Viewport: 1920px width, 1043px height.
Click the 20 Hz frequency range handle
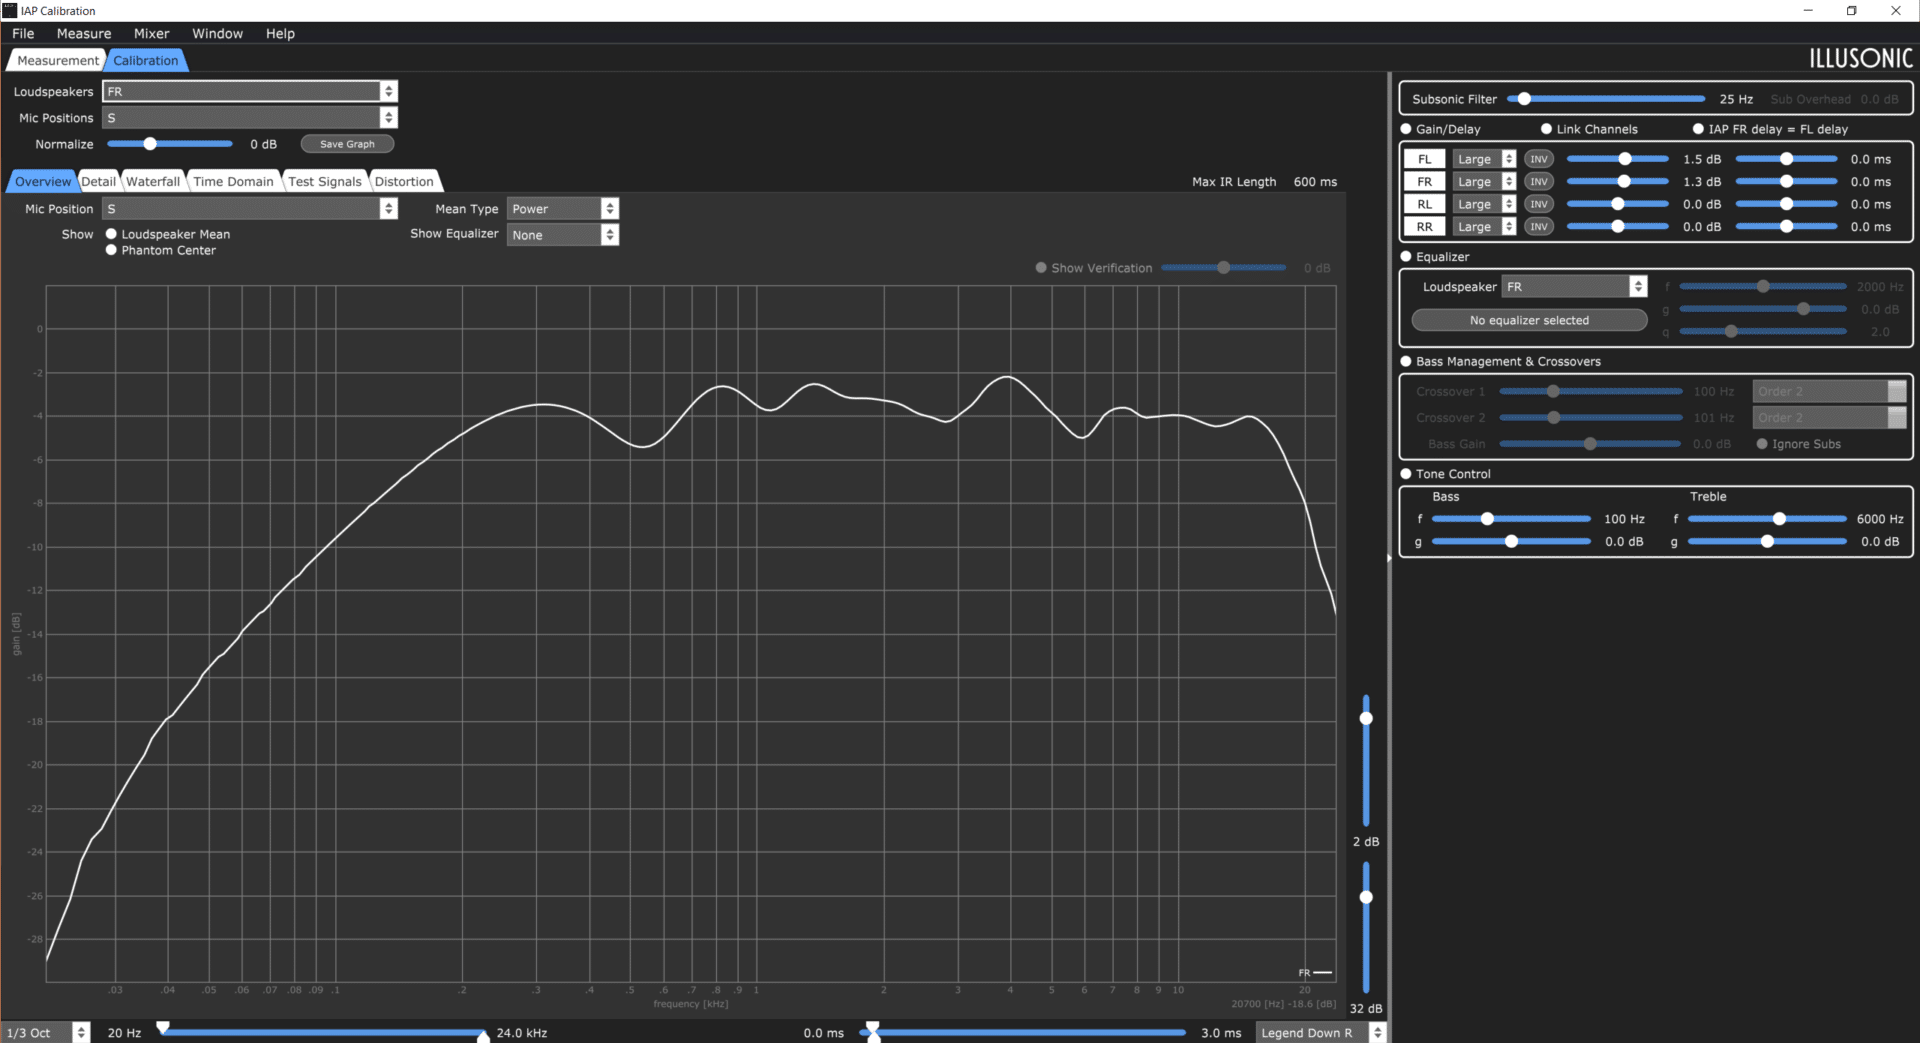point(163,1027)
